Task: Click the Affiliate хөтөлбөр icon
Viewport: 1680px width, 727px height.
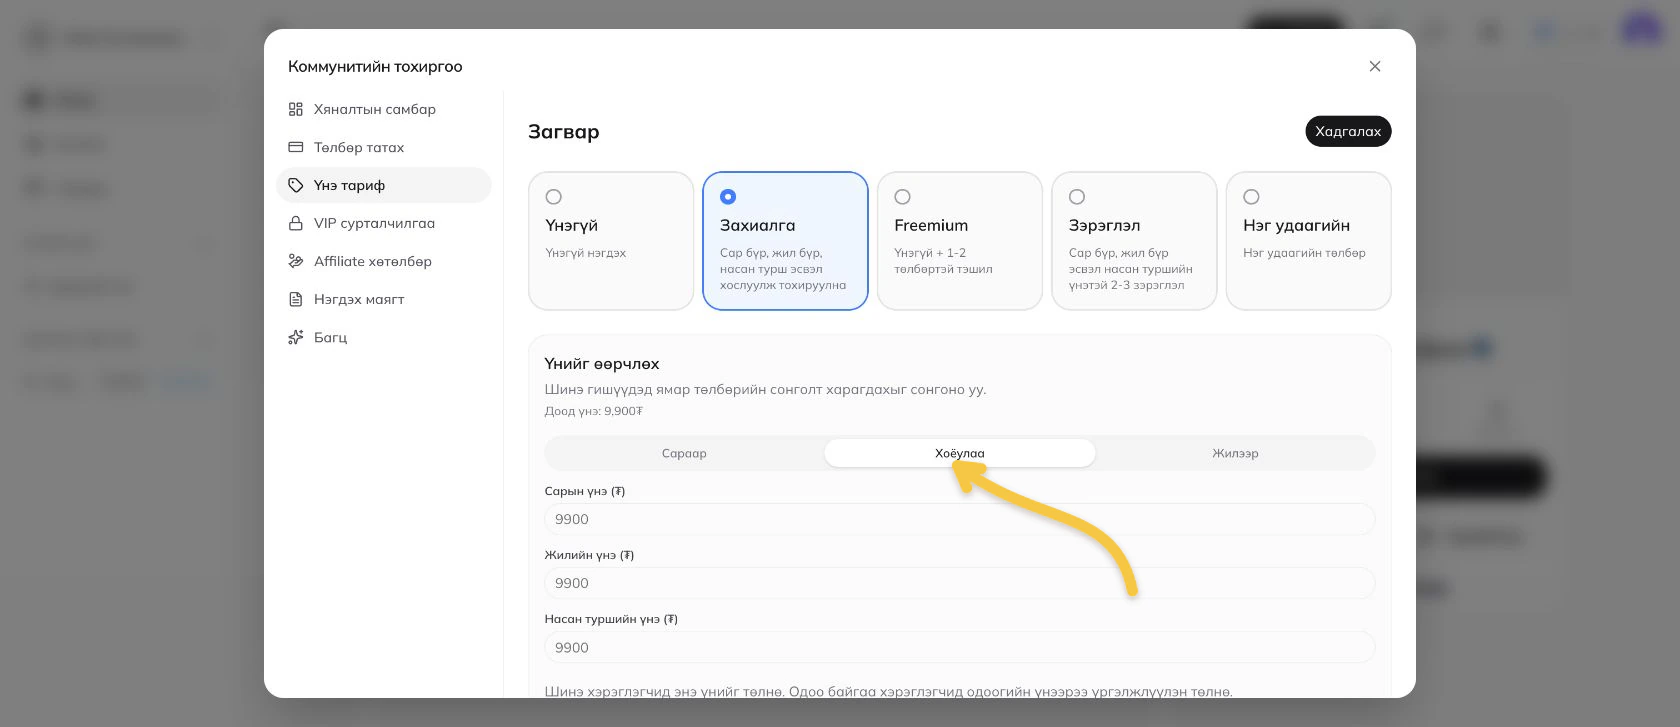Action: tap(295, 261)
